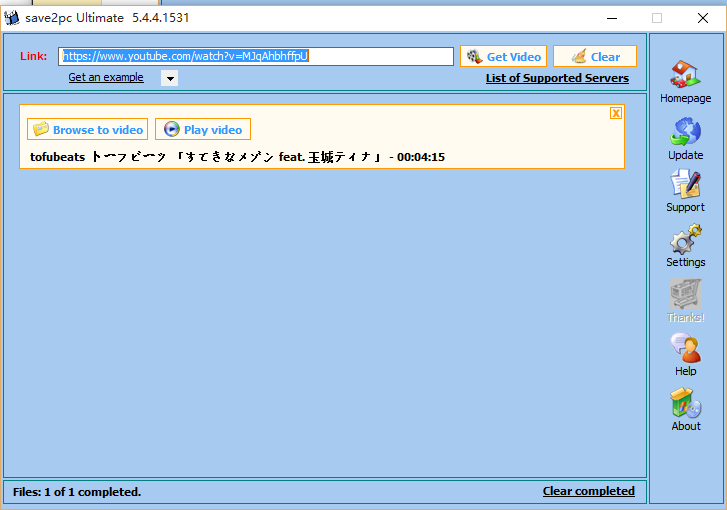Click the Get an example link
727x510 pixels.
click(106, 78)
